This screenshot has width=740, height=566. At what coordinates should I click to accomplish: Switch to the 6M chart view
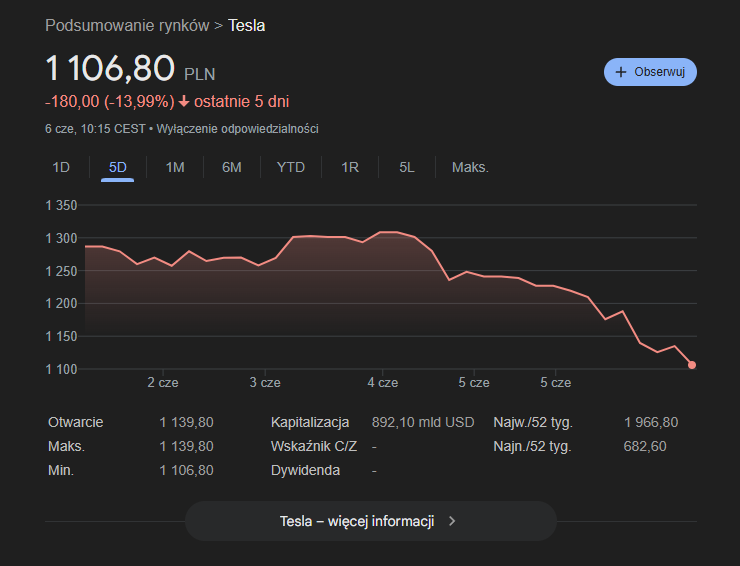(x=232, y=167)
